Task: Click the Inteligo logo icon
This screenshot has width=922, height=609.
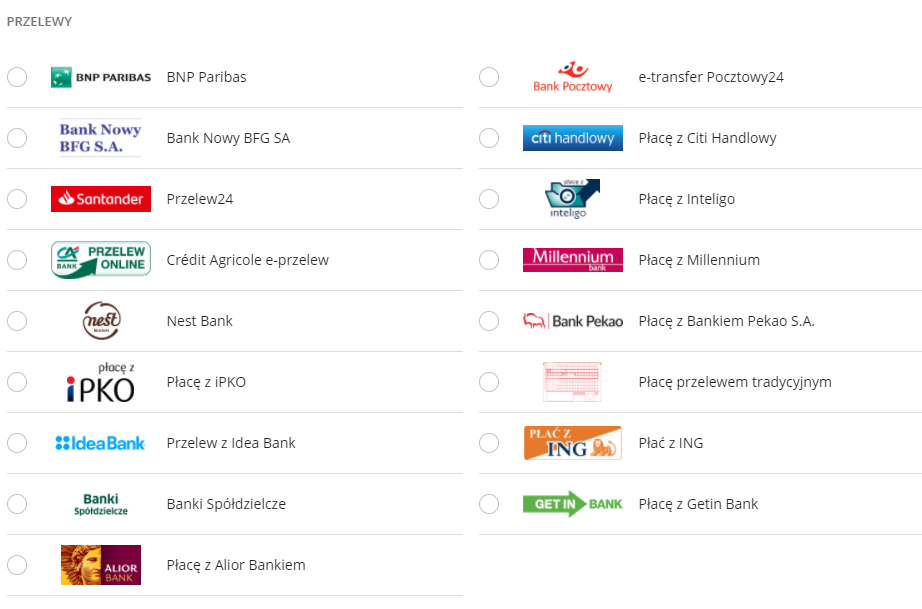Action: click(x=573, y=199)
